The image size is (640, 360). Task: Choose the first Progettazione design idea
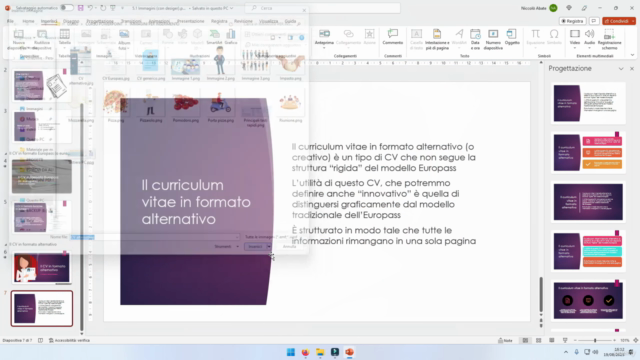(x=588, y=103)
